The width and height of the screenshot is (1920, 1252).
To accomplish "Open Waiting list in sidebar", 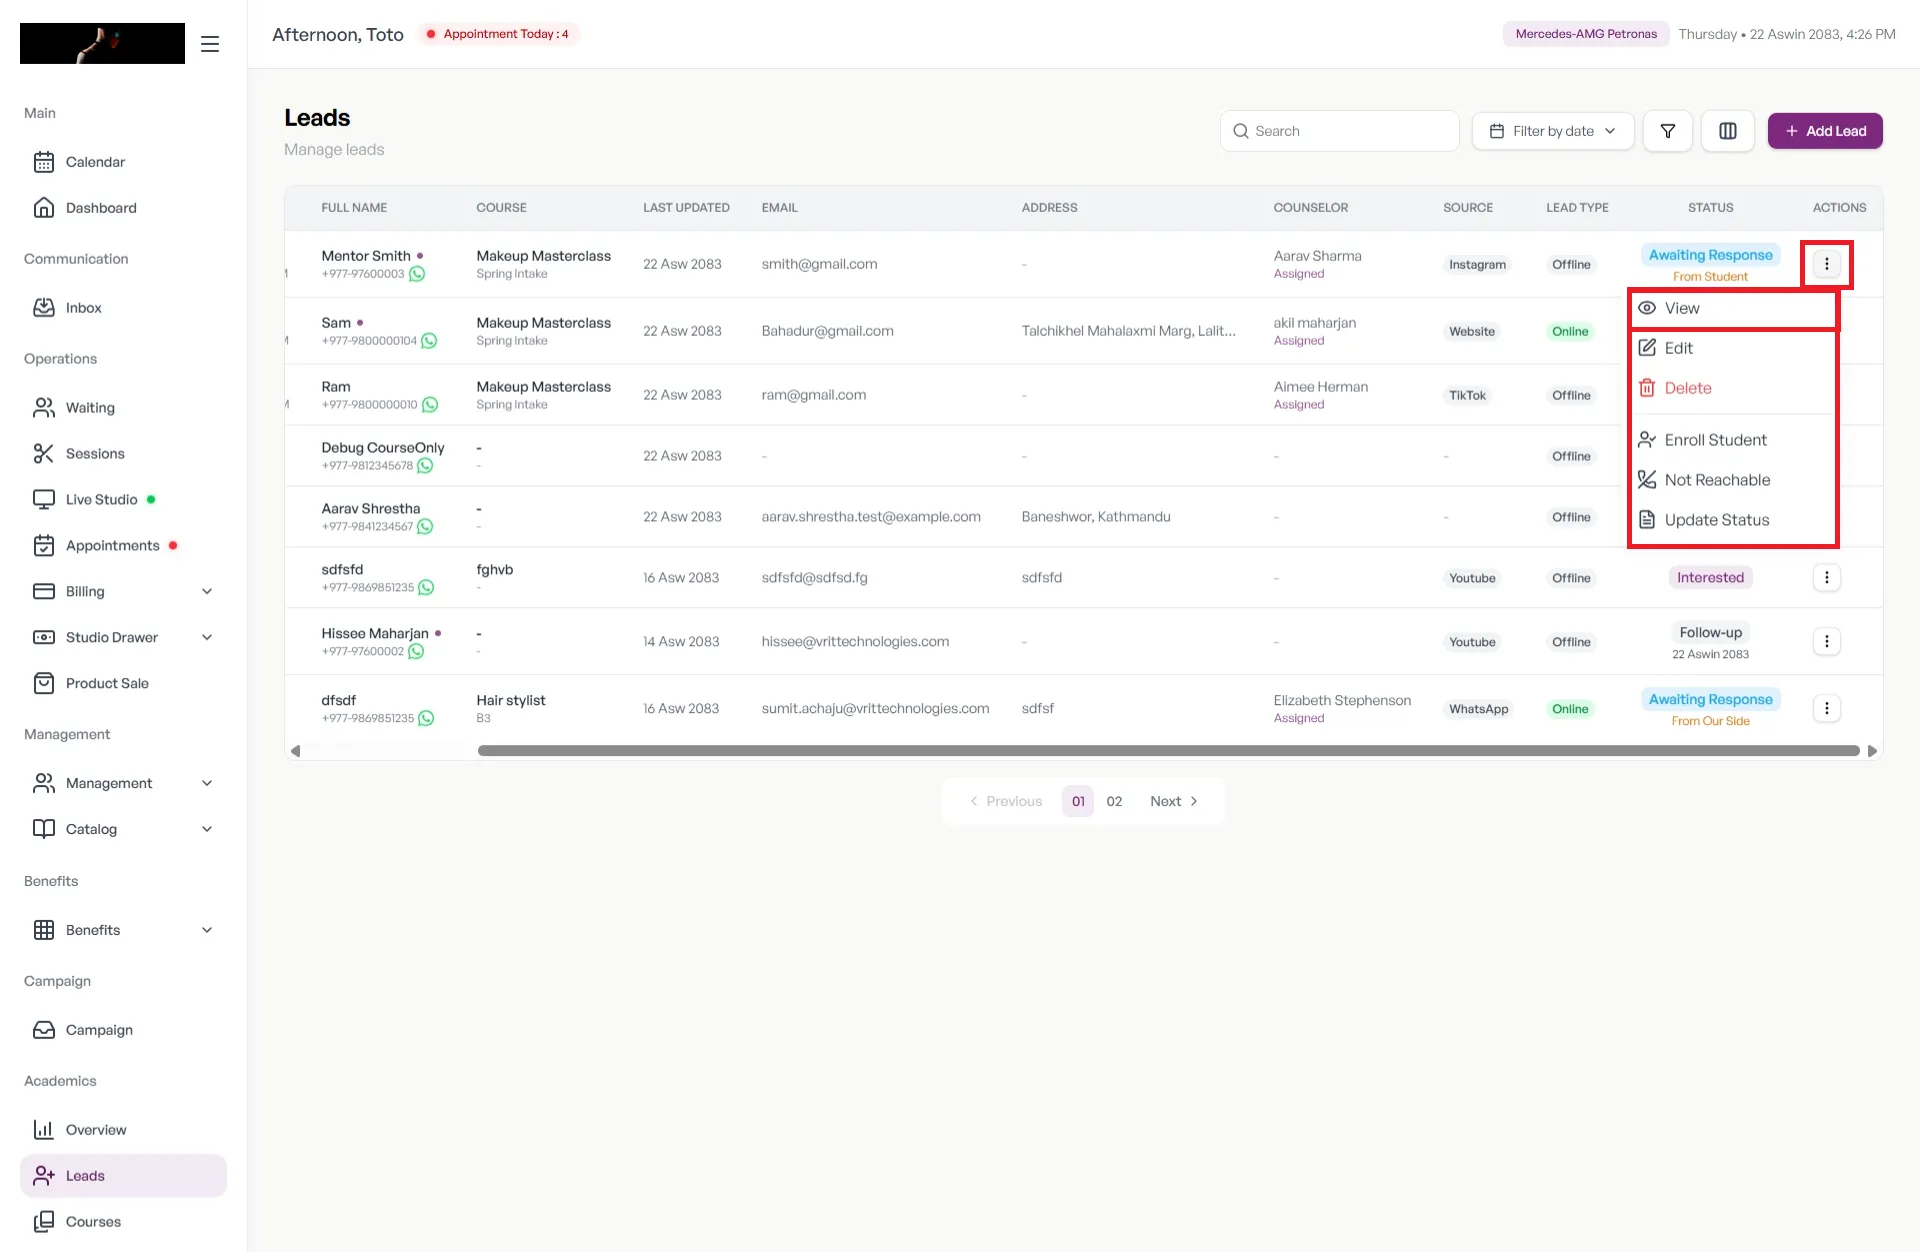I will pyautogui.click(x=123, y=408).
